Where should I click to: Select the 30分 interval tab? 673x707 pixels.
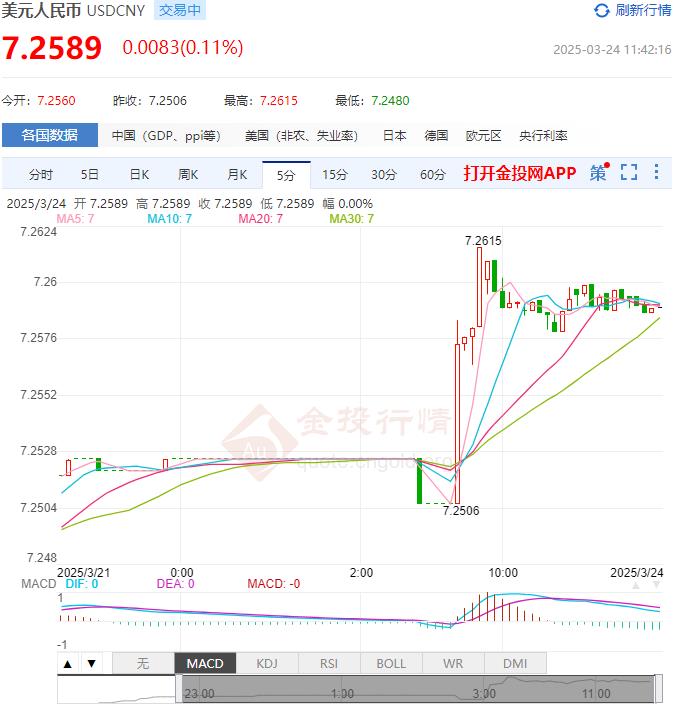point(384,174)
